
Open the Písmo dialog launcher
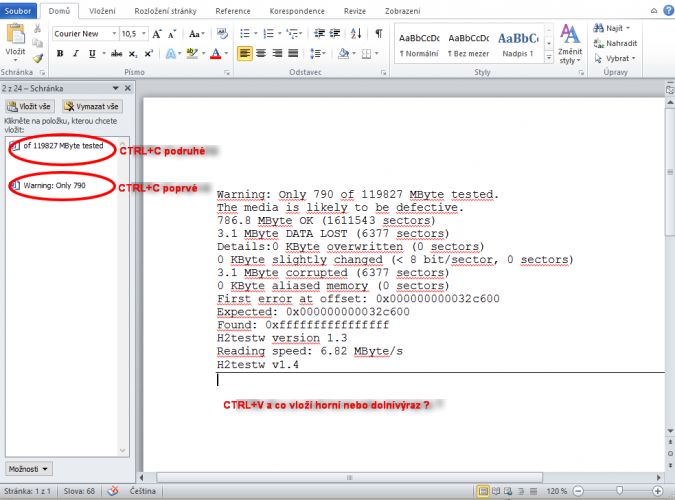coord(227,73)
